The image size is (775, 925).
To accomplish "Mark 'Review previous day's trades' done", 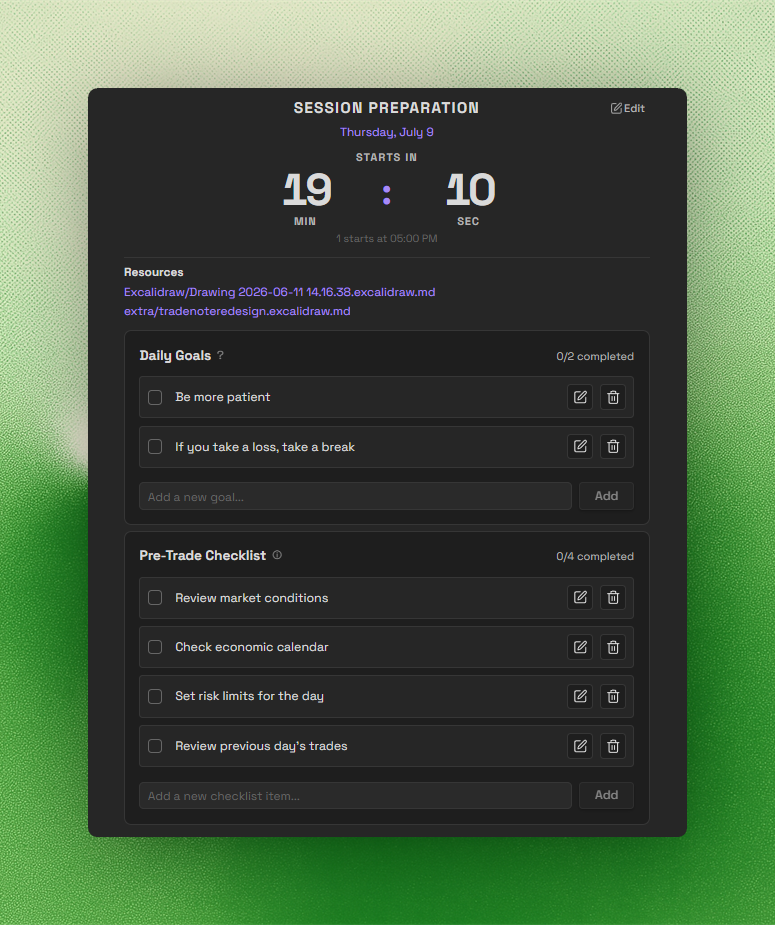I will coord(155,746).
